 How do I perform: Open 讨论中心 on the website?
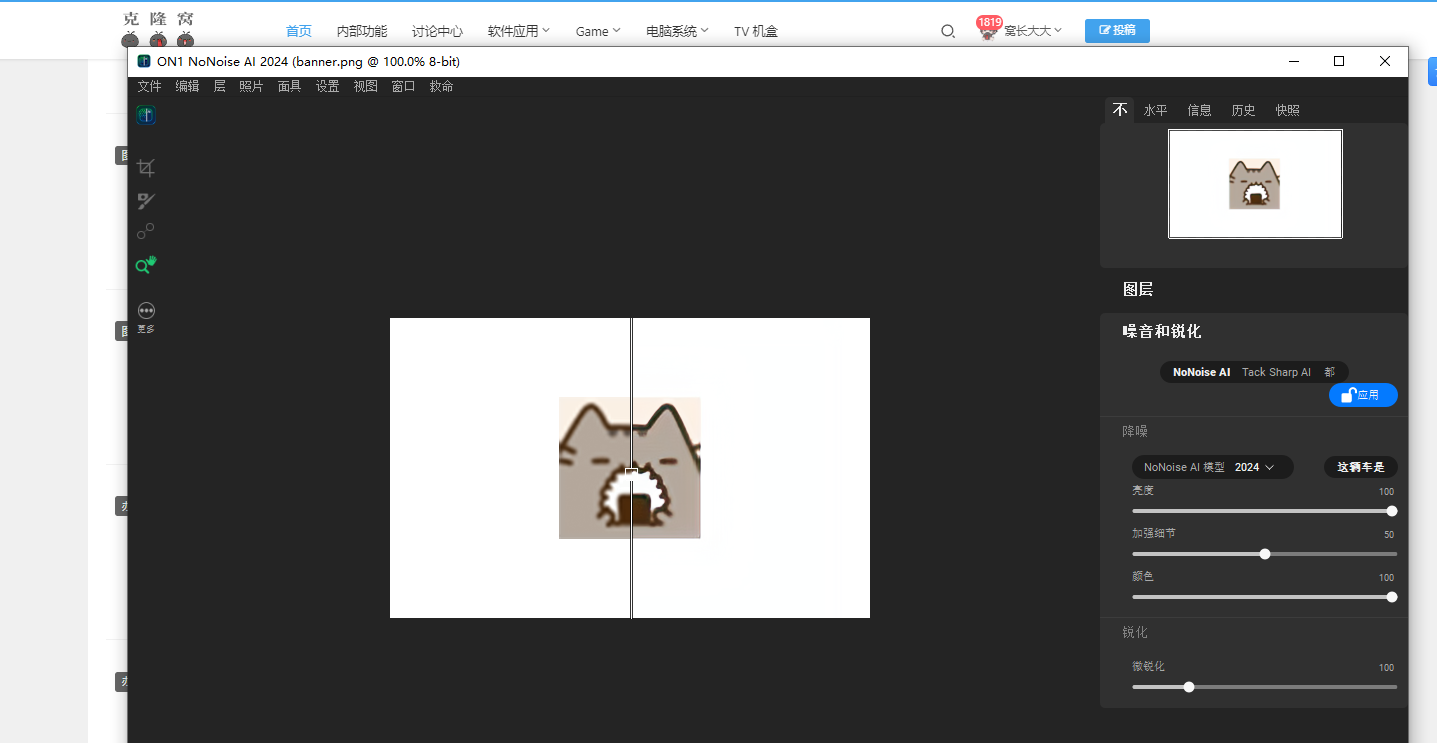[x=437, y=31]
